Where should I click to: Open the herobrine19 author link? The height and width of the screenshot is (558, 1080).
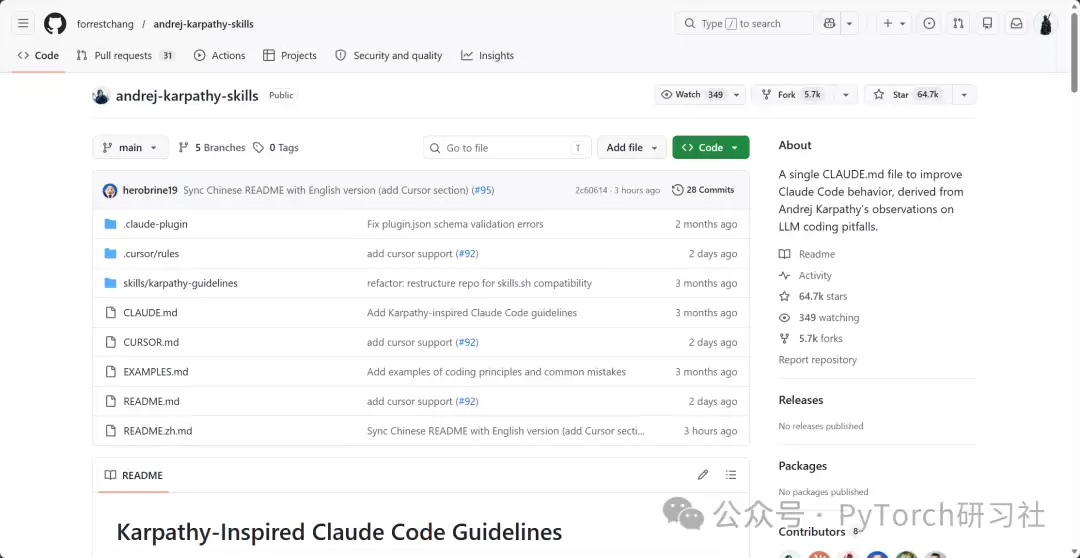coord(150,190)
